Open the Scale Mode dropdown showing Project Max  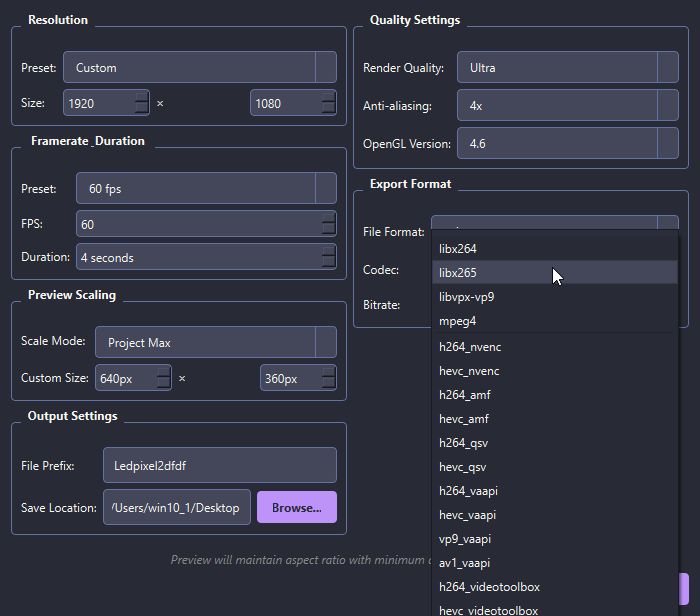tap(216, 342)
